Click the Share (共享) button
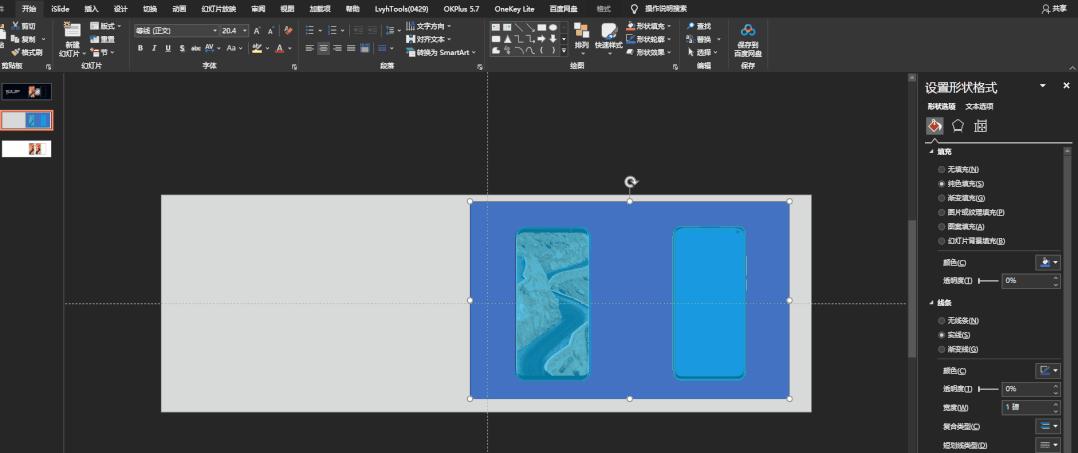1078x453 pixels. [x=1054, y=8]
